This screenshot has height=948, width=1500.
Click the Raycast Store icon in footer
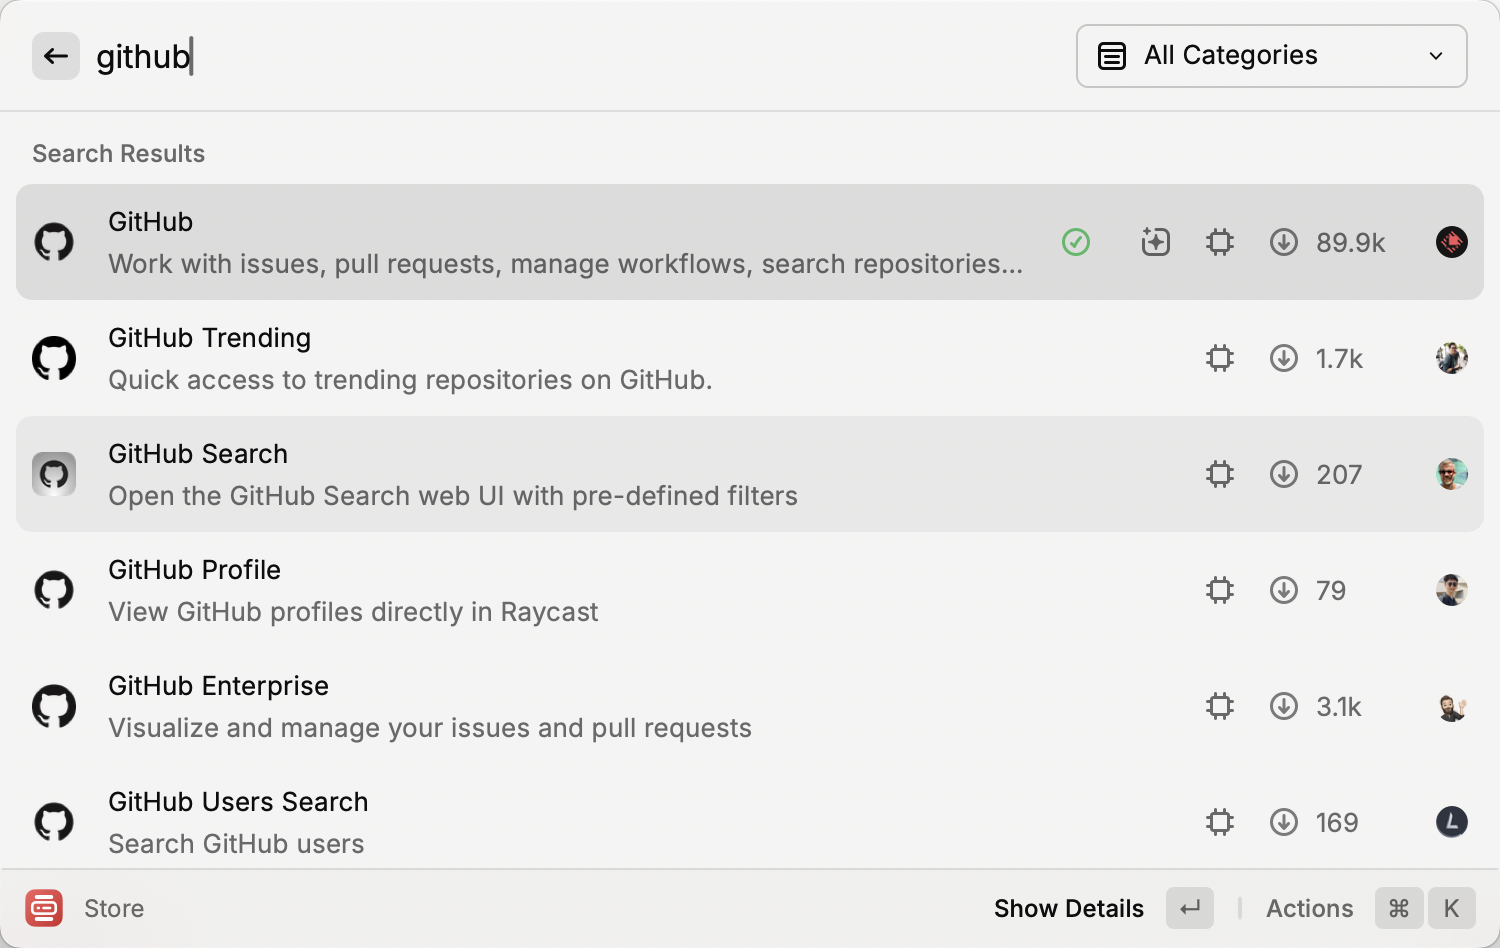pos(44,908)
